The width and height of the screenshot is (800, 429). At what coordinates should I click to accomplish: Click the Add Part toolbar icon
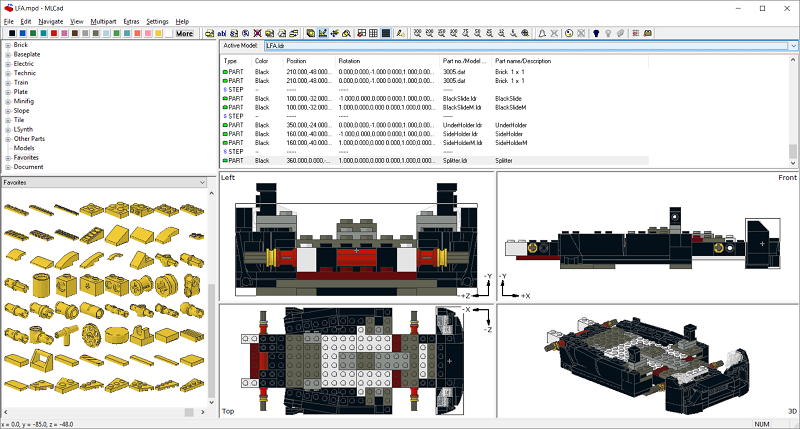209,33
